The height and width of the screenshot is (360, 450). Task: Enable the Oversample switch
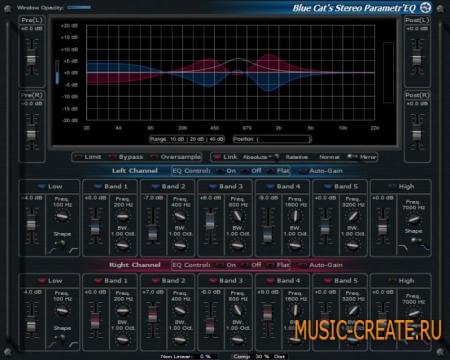pos(154,157)
